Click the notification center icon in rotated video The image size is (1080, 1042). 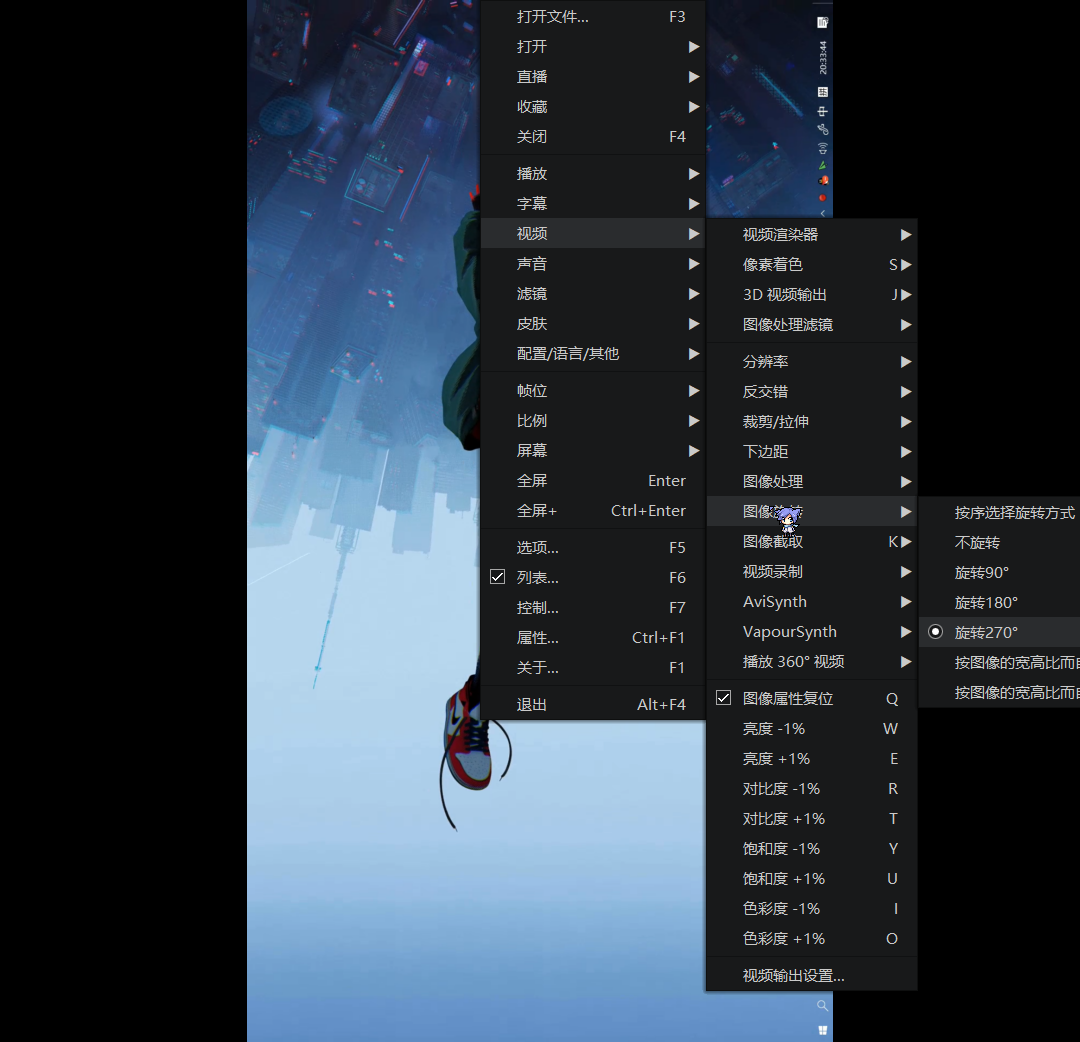point(822,23)
